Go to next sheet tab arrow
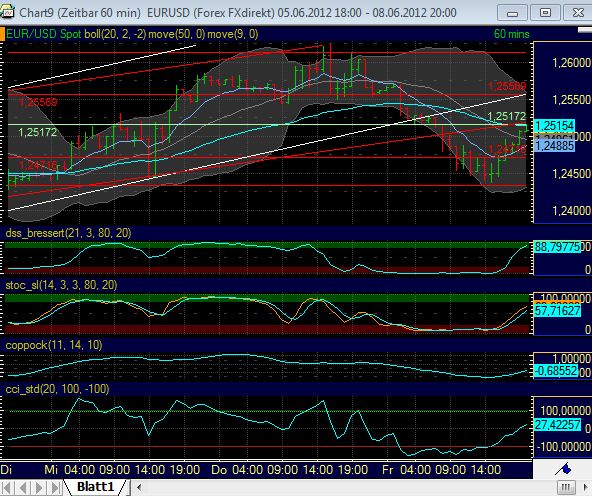Image resolution: width=592 pixels, height=496 pixels. click(x=39, y=487)
